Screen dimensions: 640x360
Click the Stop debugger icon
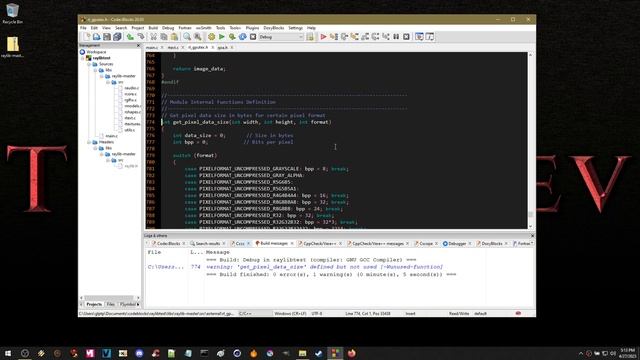click(406, 37)
